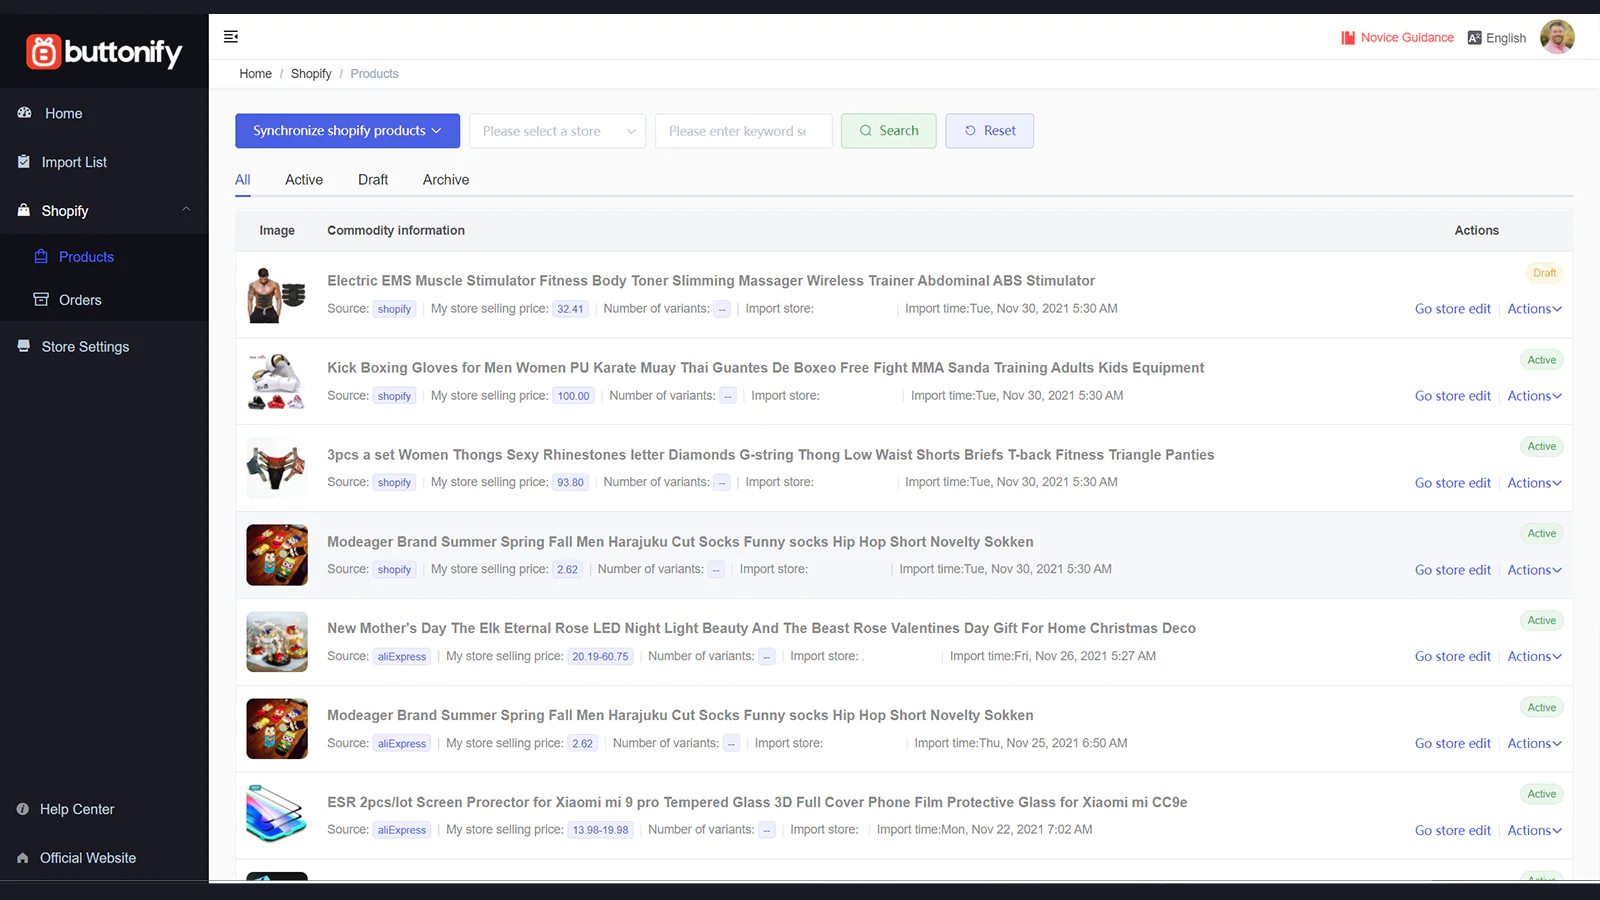The height and width of the screenshot is (900, 1600).
Task: Focus the keyword search field
Action: (x=743, y=131)
